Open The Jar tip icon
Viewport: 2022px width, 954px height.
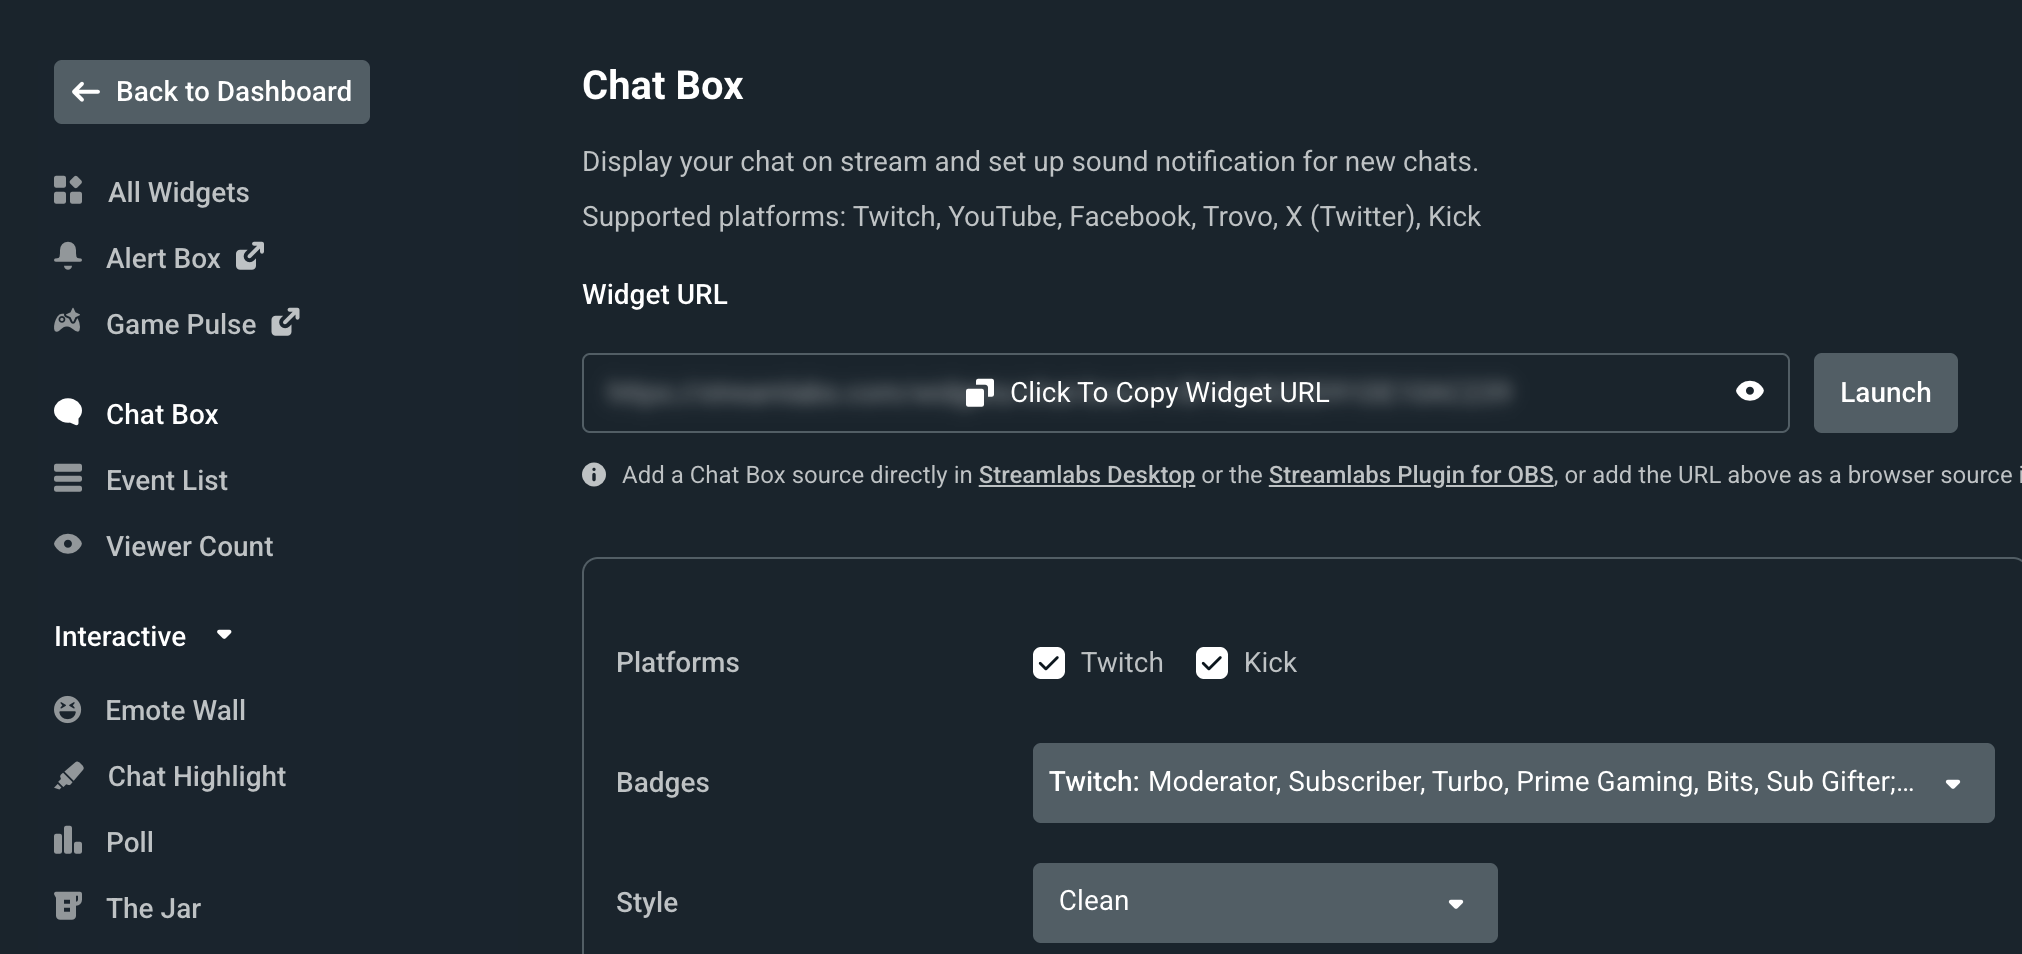(67, 906)
